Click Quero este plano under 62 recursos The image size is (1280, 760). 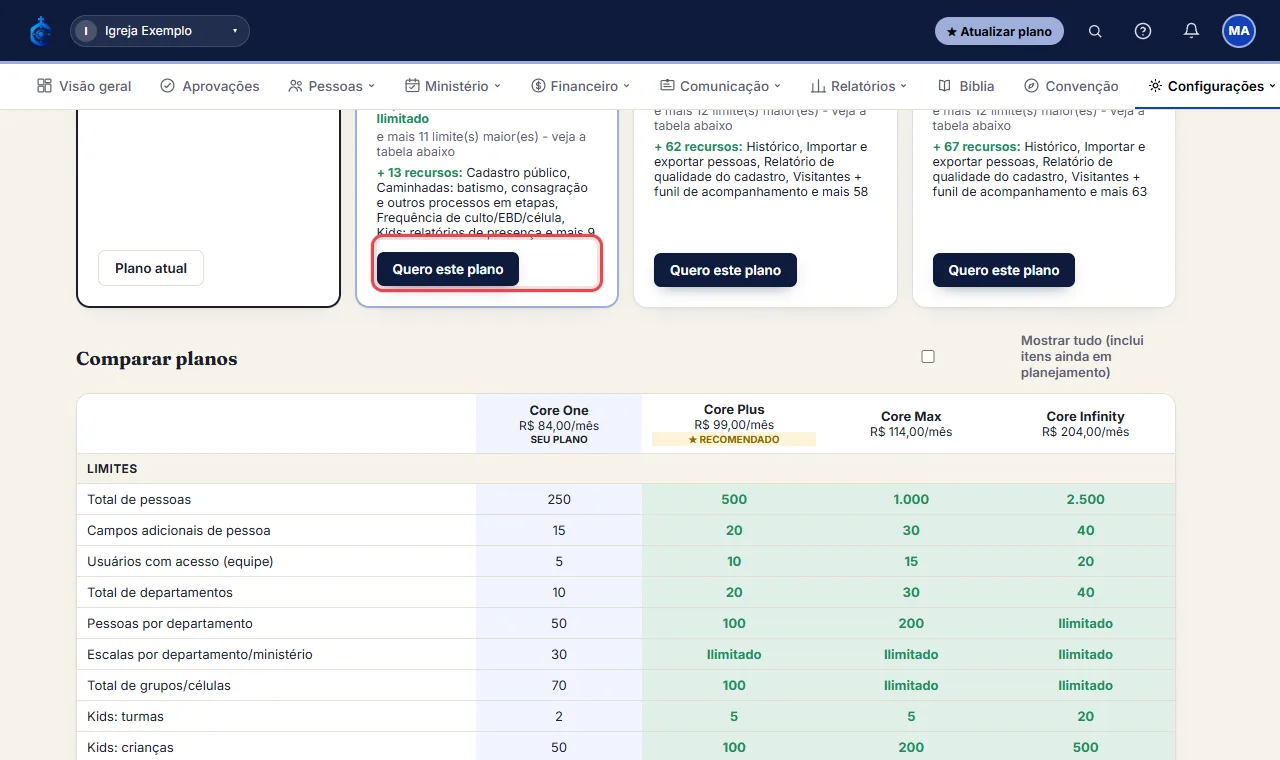[725, 270]
